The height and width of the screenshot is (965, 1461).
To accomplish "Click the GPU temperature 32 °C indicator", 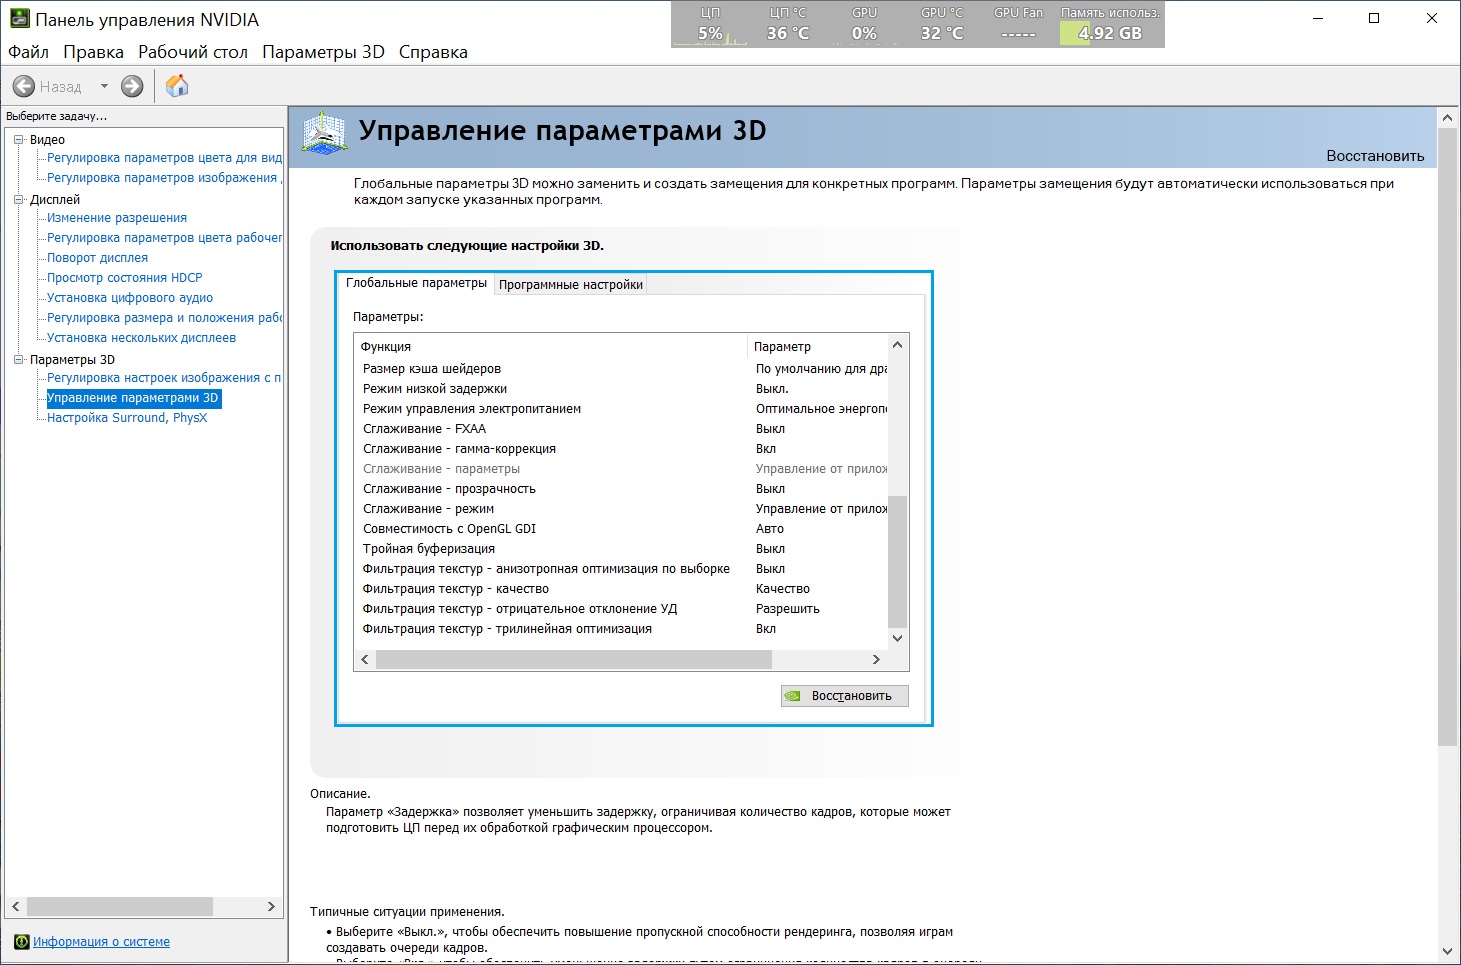I will tap(942, 25).
